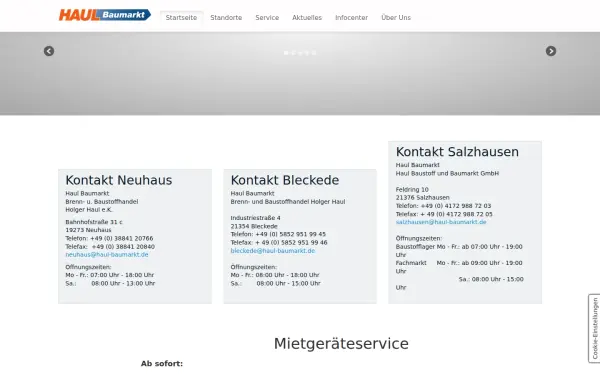Click the Kontakt Bleckede heading
600x375 pixels.
[285, 180]
